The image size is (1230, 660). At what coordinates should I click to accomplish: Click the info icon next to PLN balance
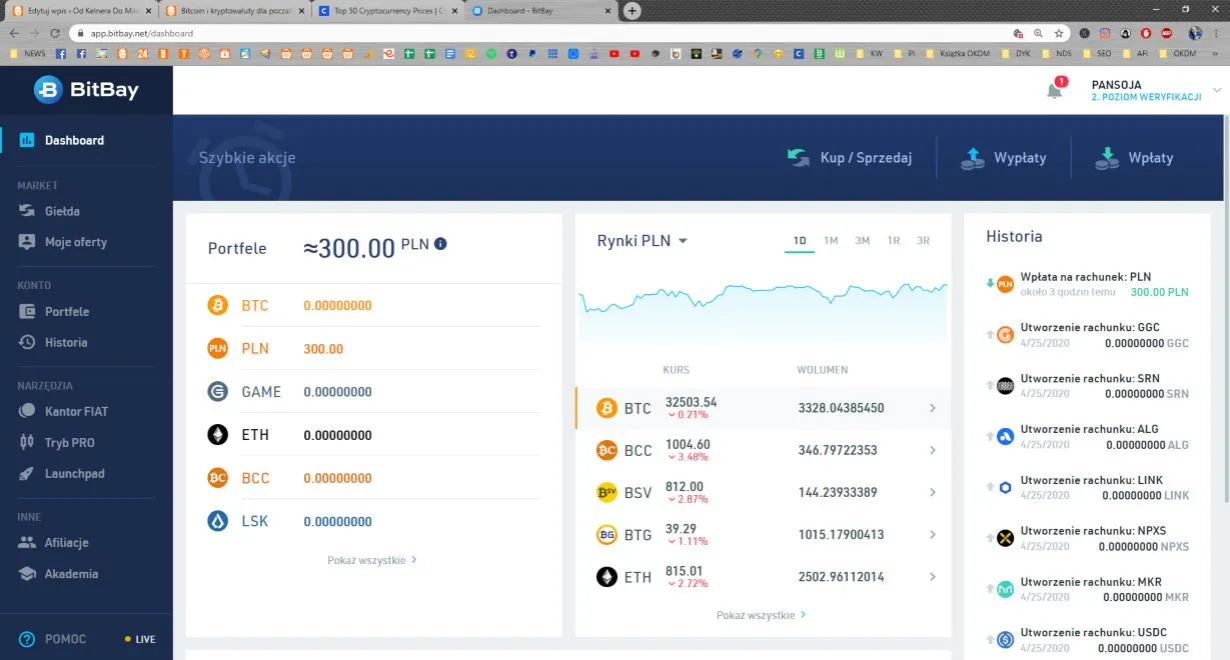click(441, 244)
